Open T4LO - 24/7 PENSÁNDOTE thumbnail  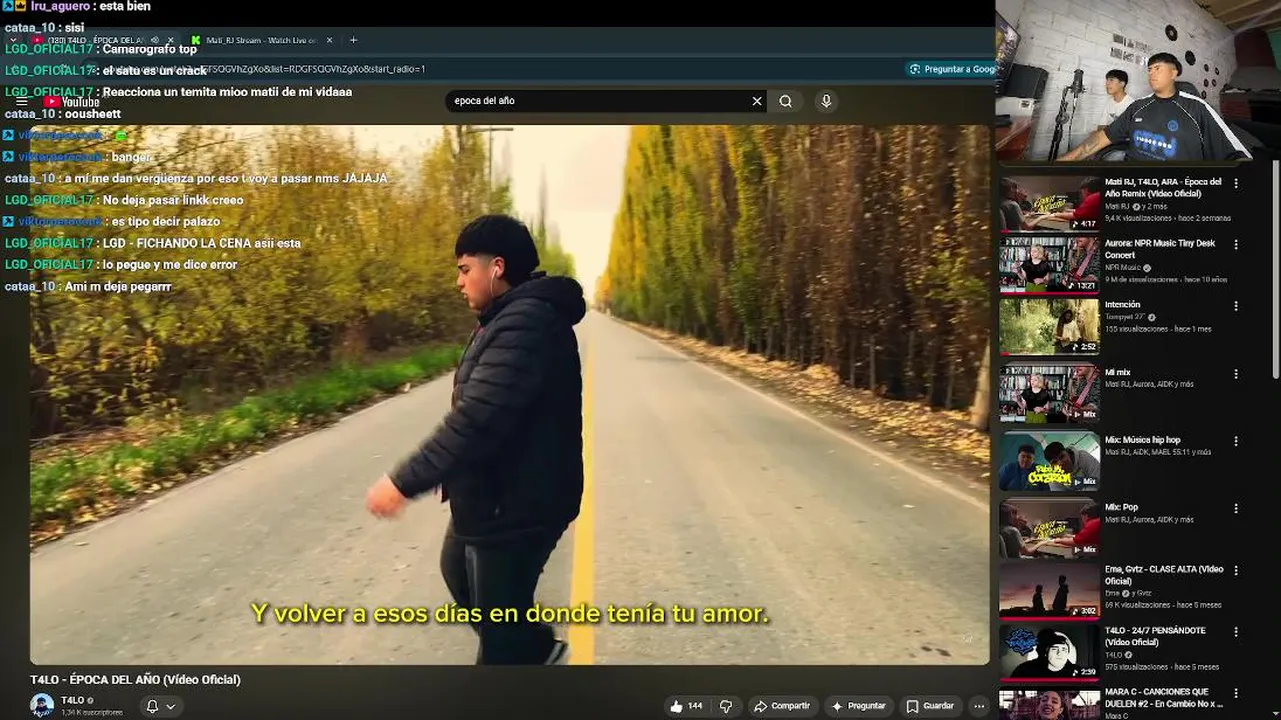point(1049,652)
